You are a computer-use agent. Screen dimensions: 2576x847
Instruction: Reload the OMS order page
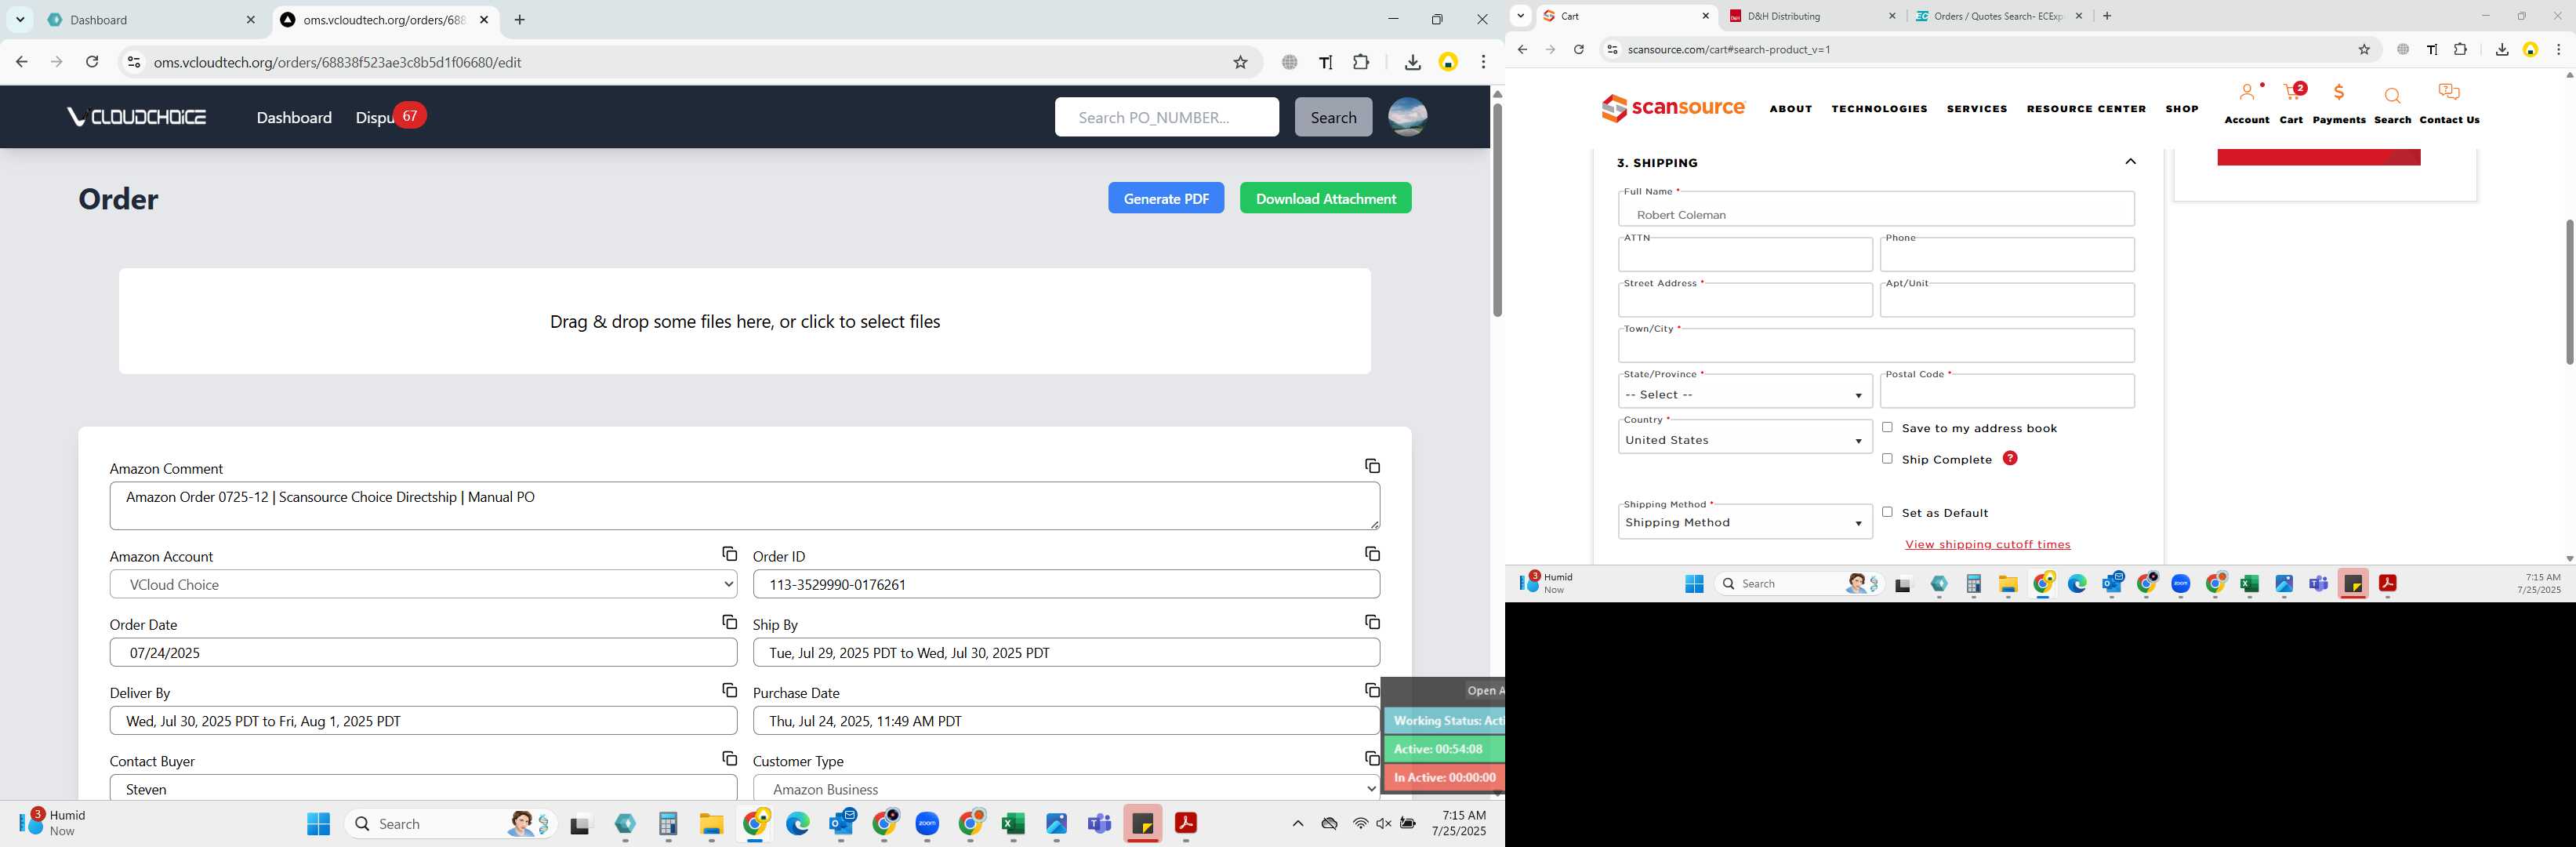coord(92,62)
